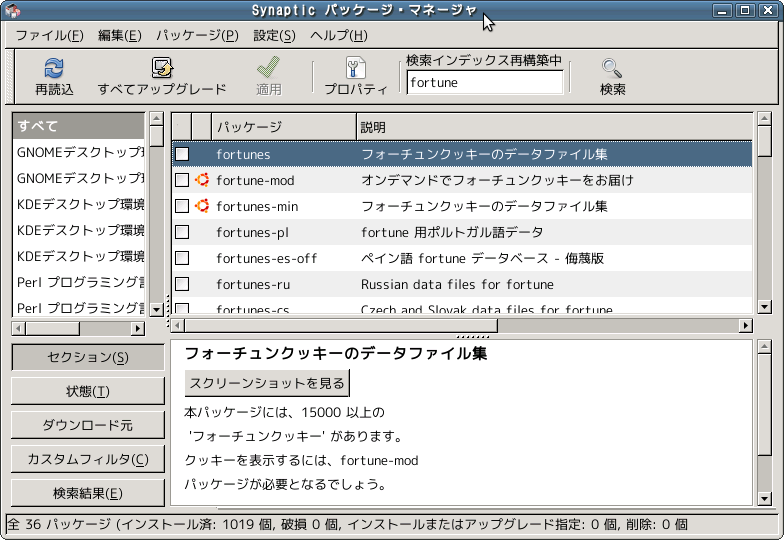
Task: Click the View Screenshot (スクリーンショットを見る) button
Action: (x=267, y=383)
